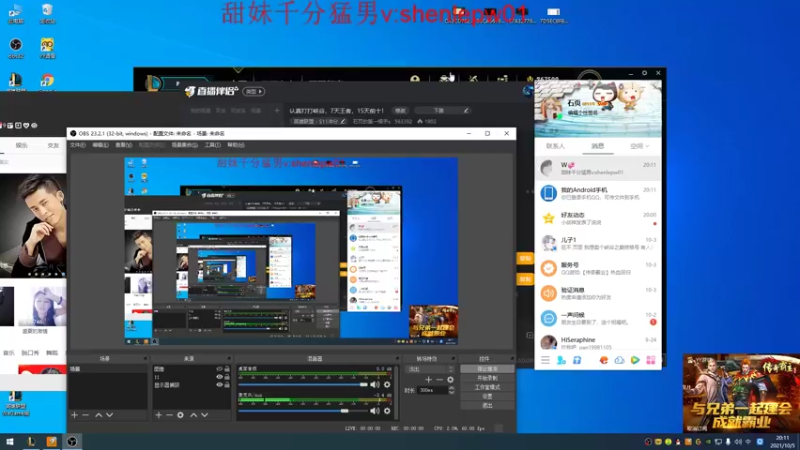The height and width of the screenshot is (450, 800).
Task: Open QQ cloud icon in bottom bar
Action: pyautogui.click(x=619, y=360)
